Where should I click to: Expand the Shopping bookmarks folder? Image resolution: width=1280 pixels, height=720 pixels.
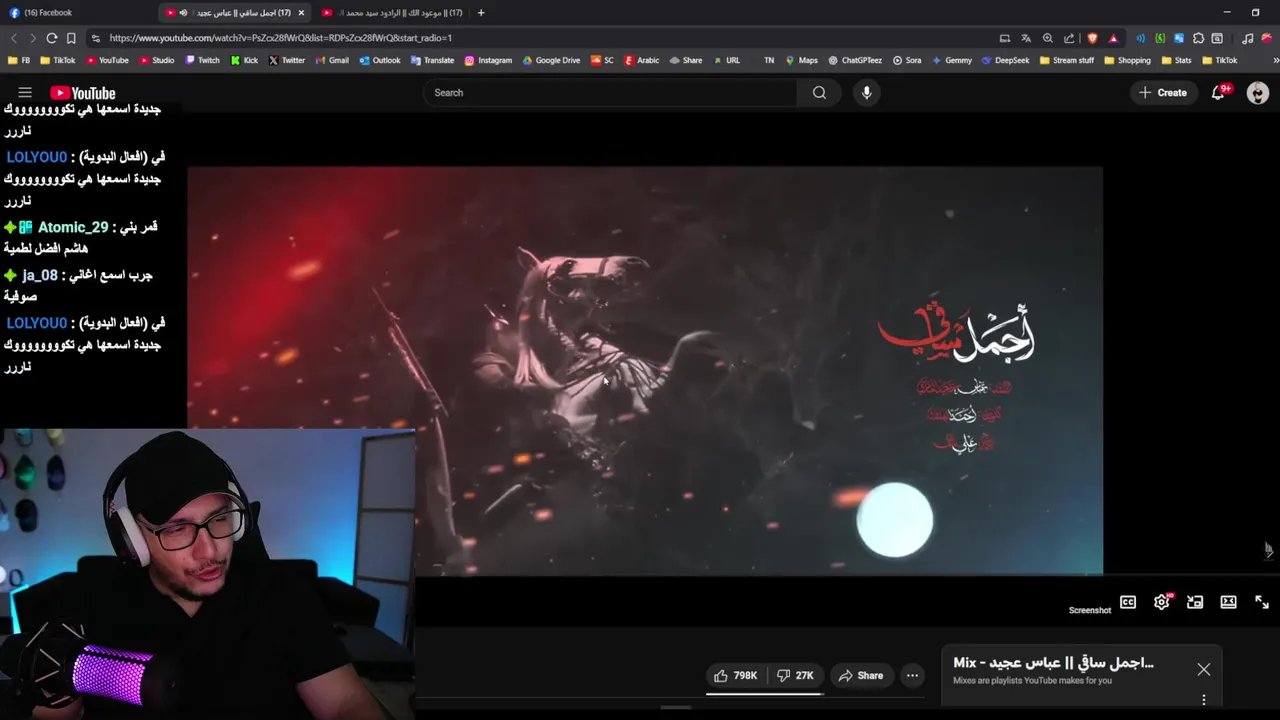point(1128,60)
